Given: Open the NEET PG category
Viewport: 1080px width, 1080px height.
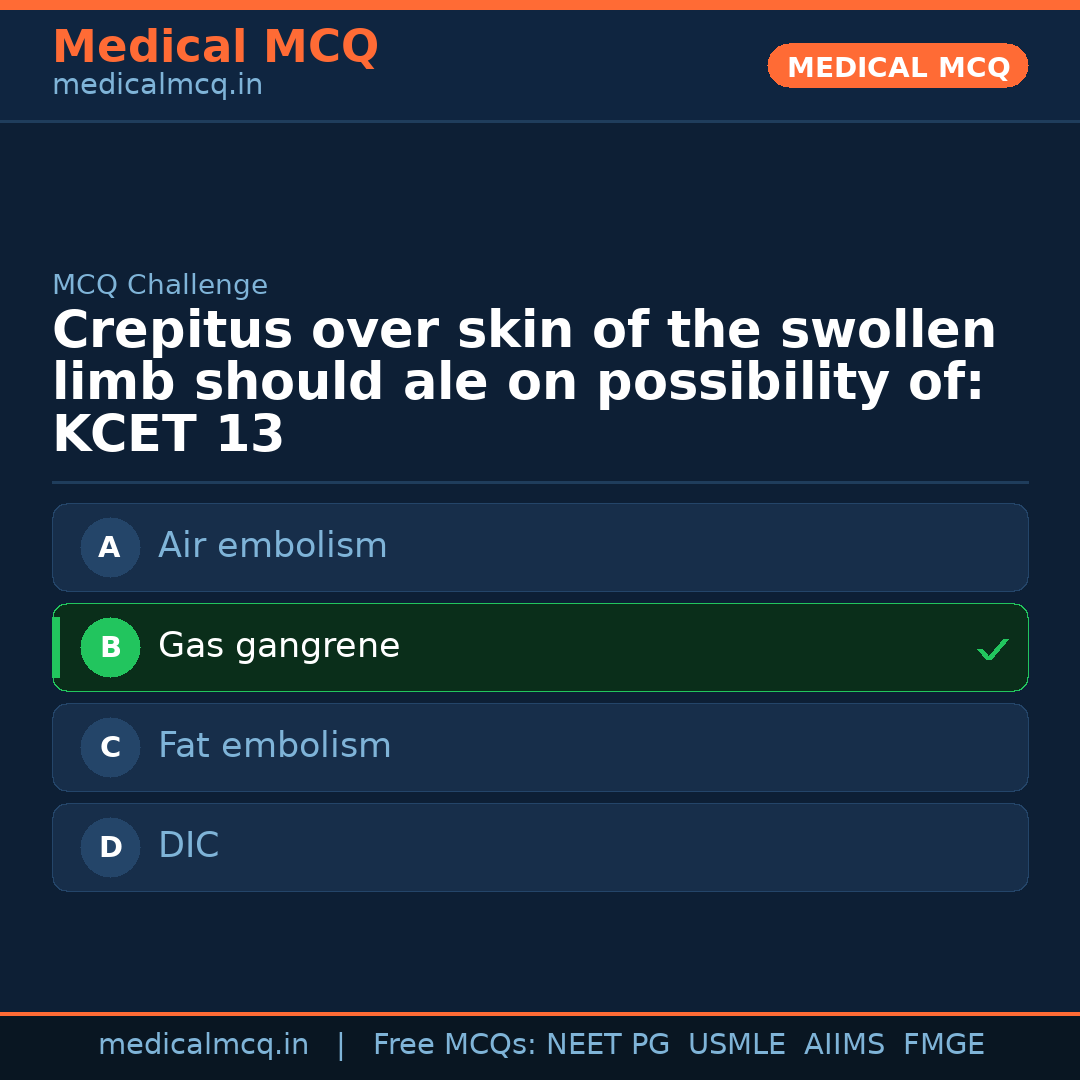Looking at the screenshot, I should click(x=607, y=1043).
